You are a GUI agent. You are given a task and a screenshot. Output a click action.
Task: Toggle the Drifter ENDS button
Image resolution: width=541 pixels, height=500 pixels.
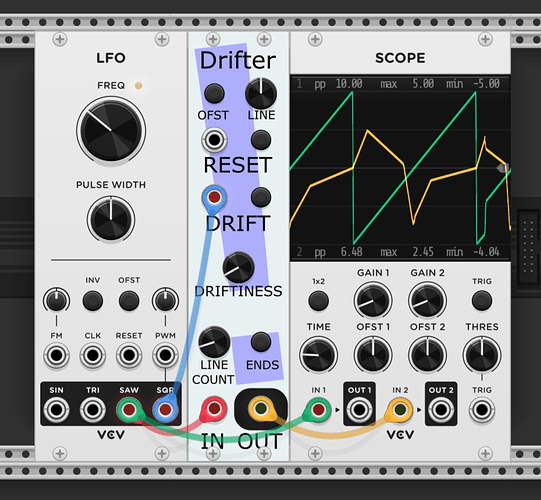coord(261,342)
